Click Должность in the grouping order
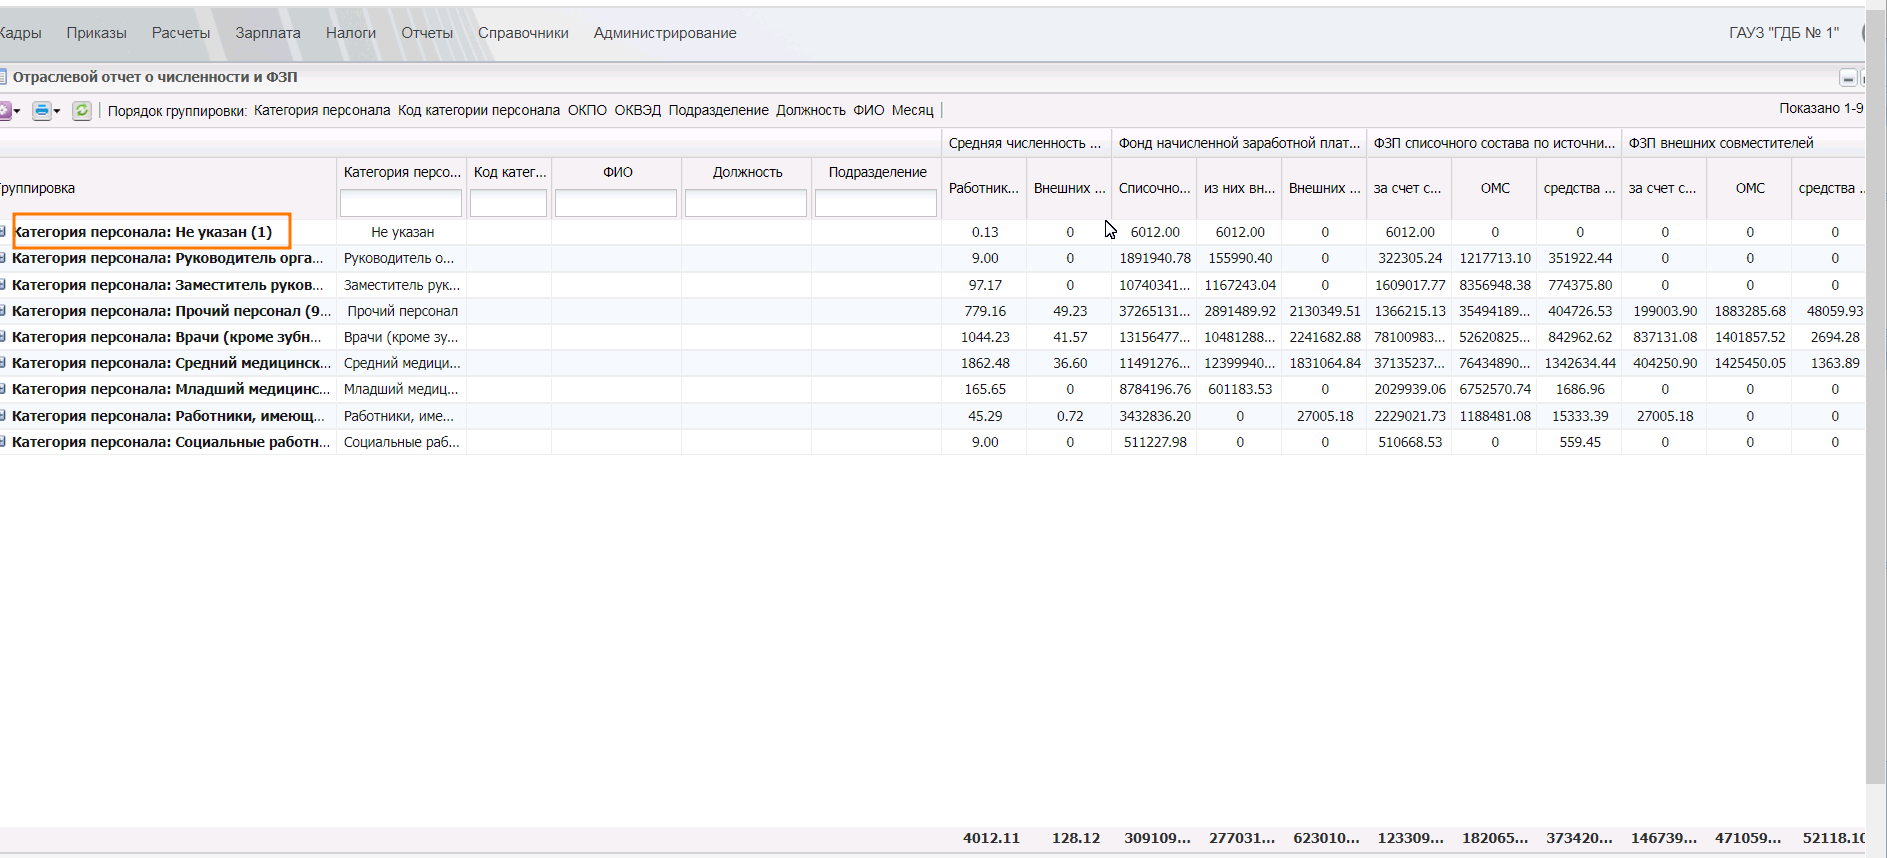 point(811,110)
